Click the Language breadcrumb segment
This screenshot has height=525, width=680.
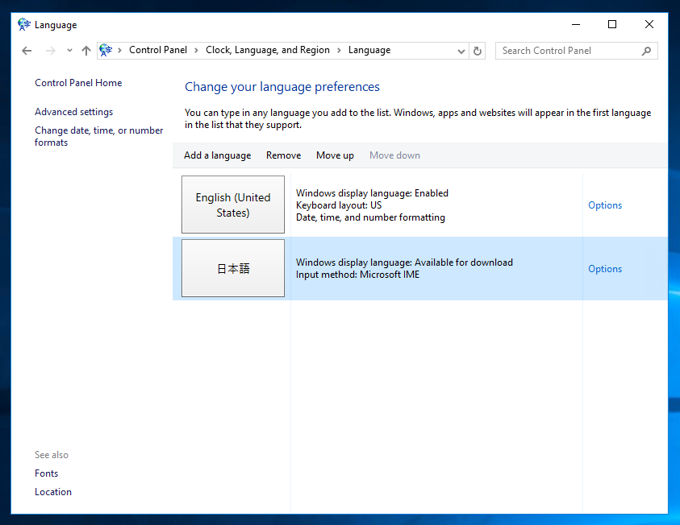pyautogui.click(x=369, y=50)
